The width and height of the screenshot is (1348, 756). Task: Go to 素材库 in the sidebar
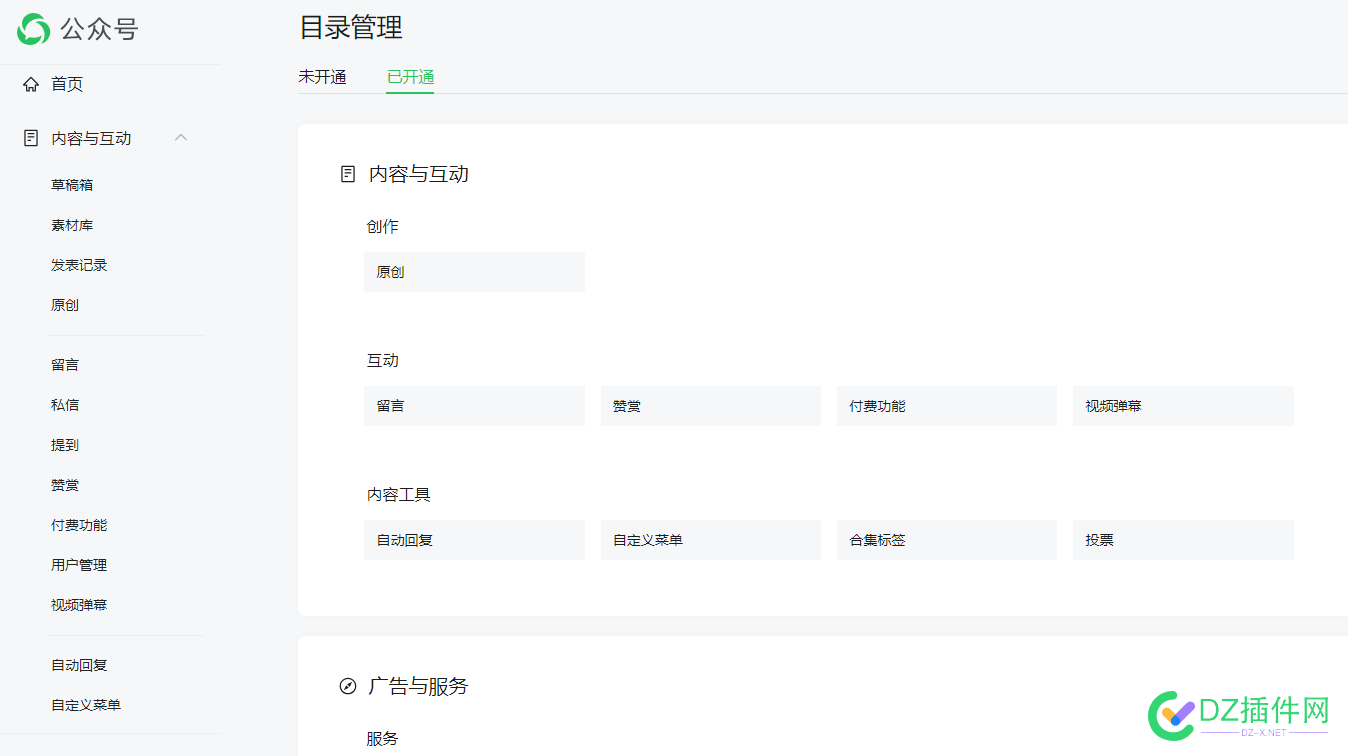[x=72, y=225]
